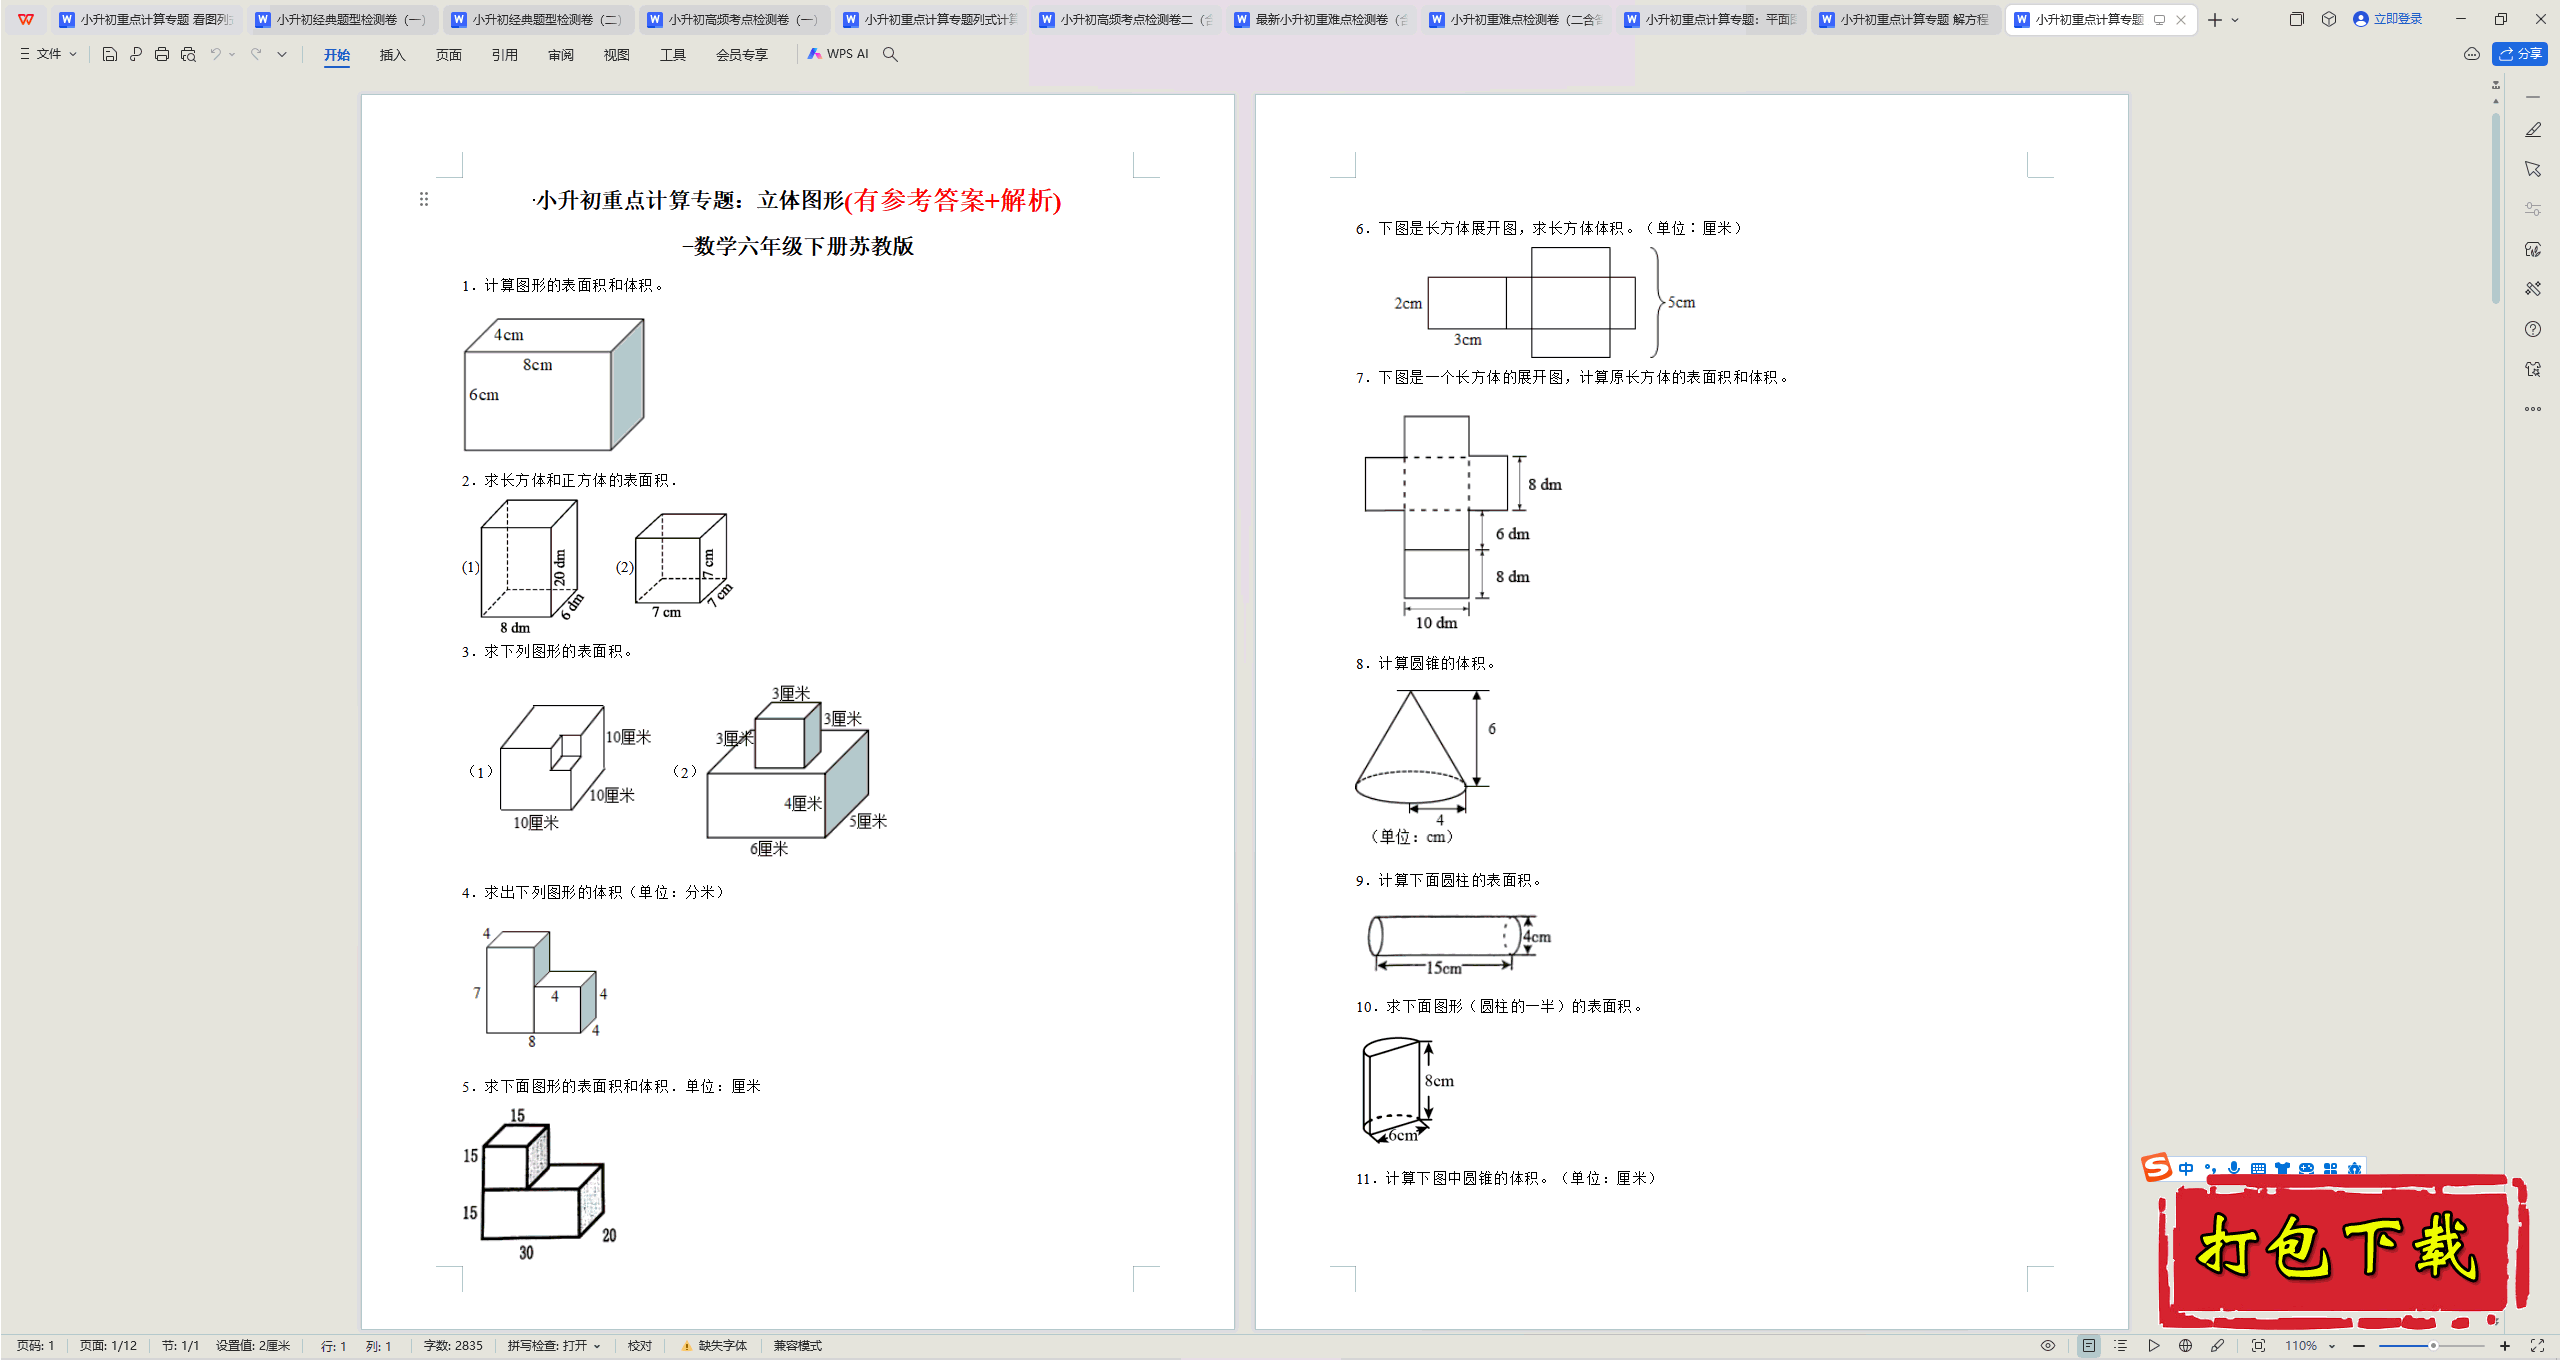Open the 工具 ribbon tab
The image size is (2560, 1360).
[673, 55]
